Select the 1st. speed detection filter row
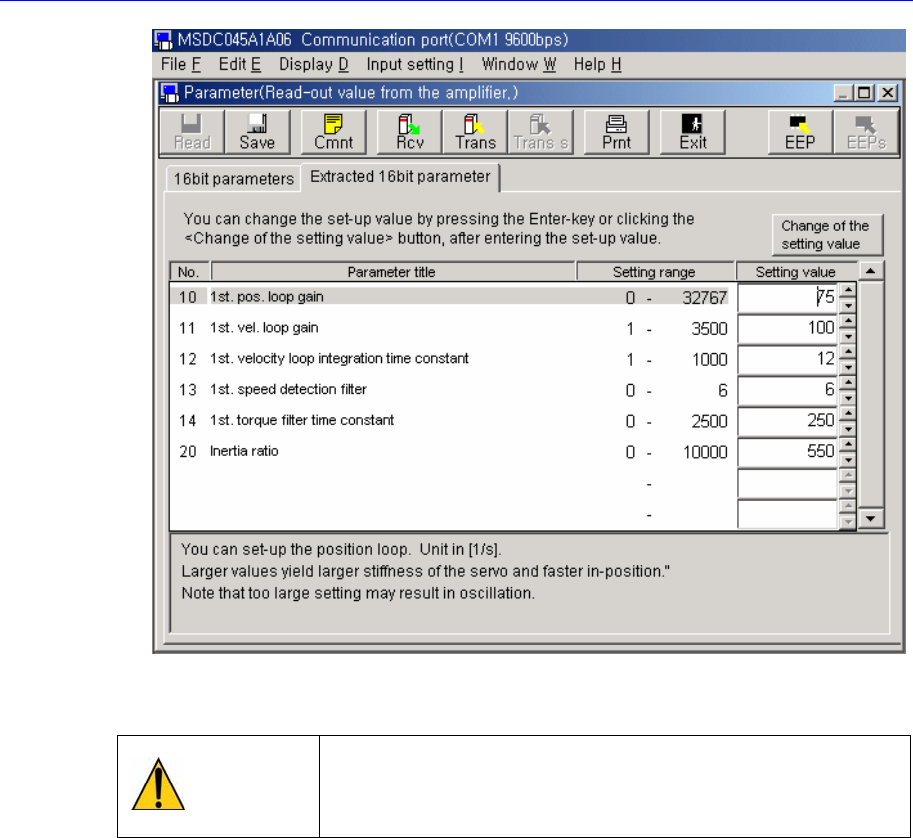The width and height of the screenshot is (913, 838). (x=452, y=390)
